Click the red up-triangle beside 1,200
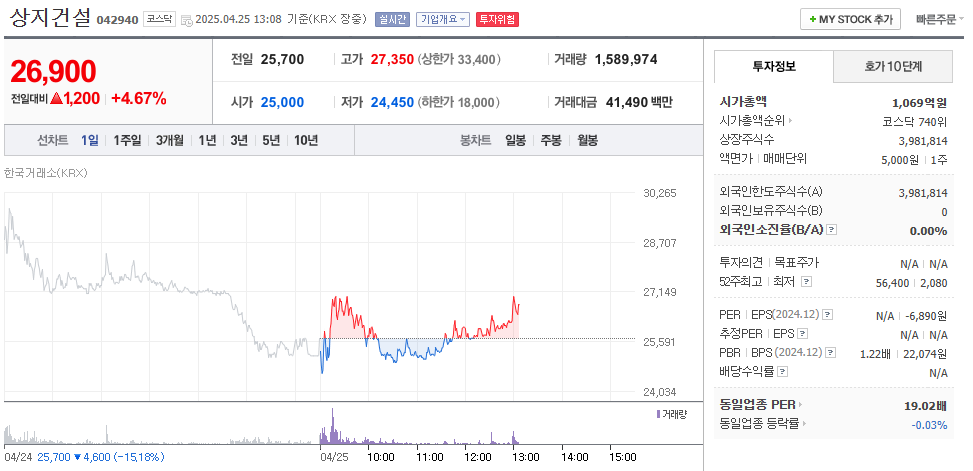Image resolution: width=973 pixels, height=471 pixels. point(56,98)
